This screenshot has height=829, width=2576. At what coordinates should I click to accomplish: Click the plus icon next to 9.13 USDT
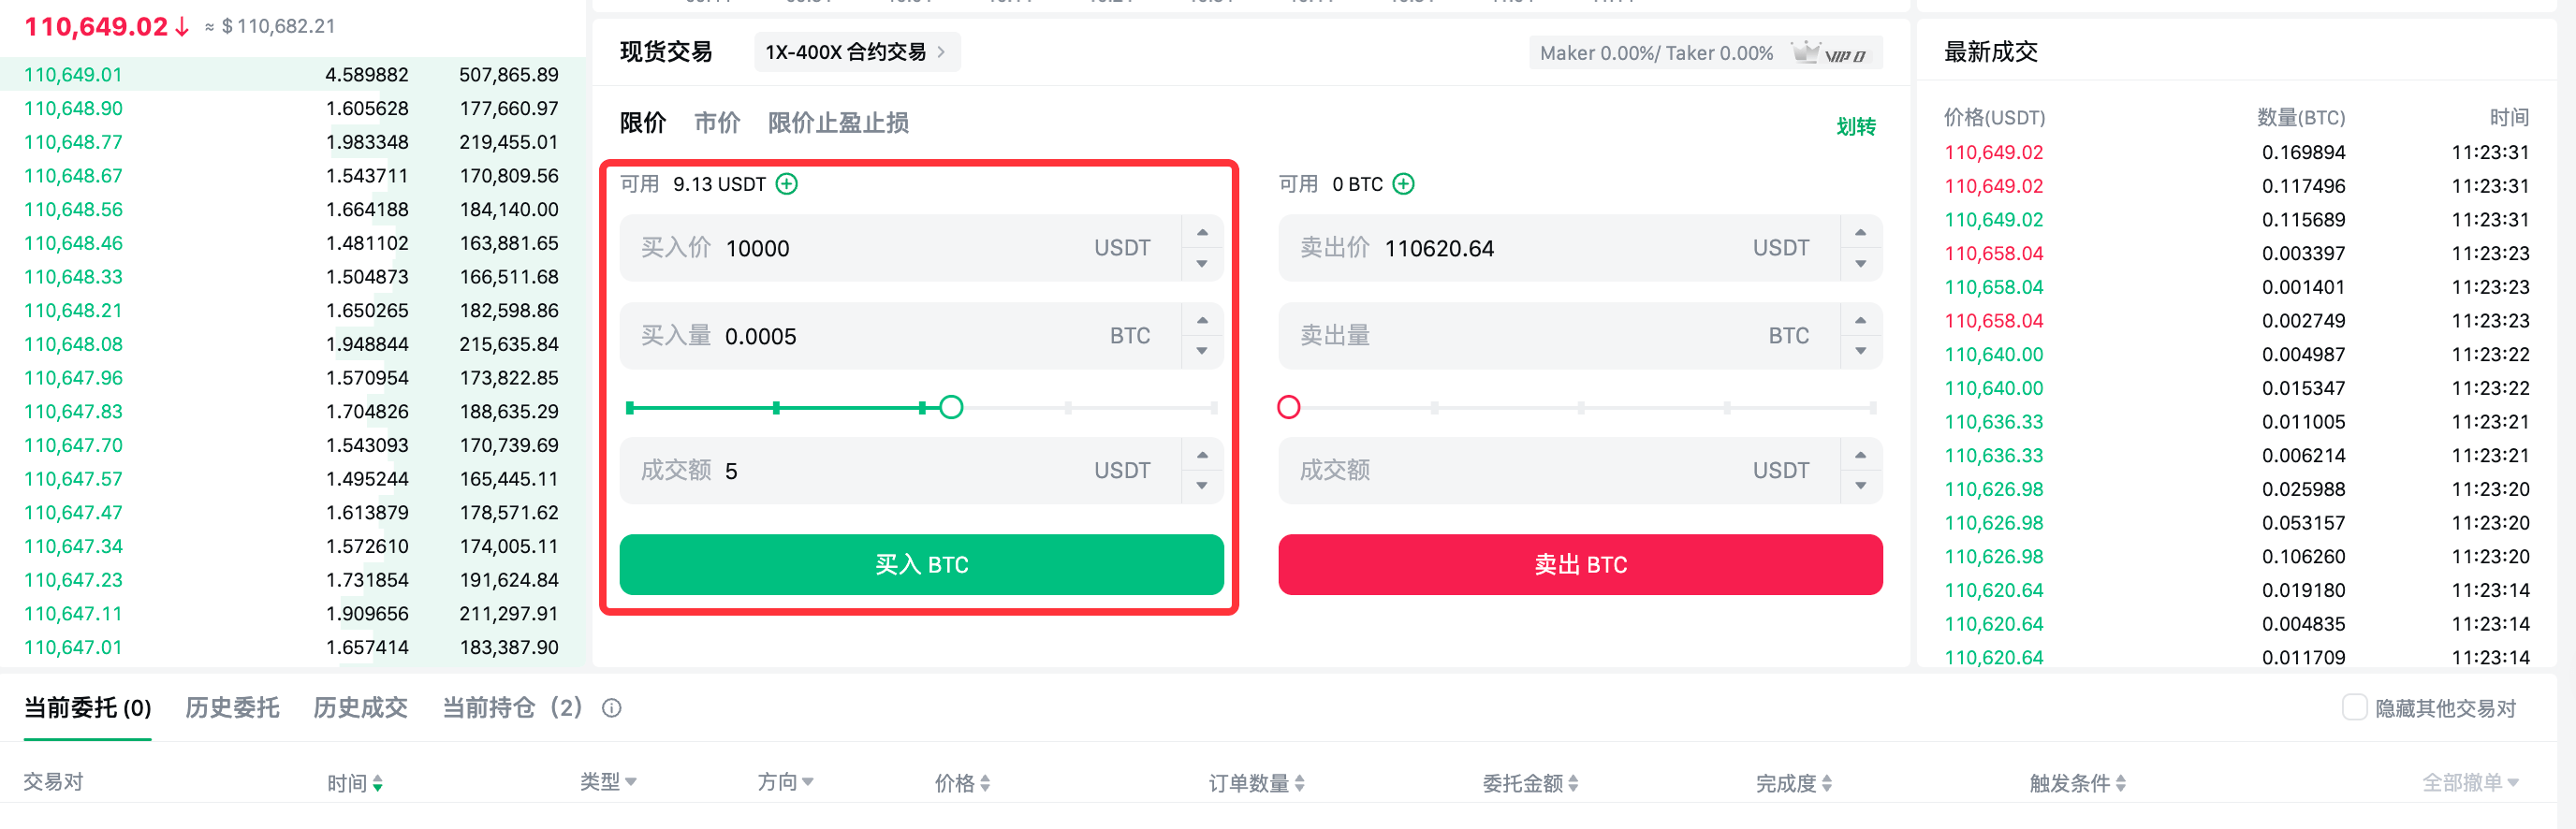787,184
